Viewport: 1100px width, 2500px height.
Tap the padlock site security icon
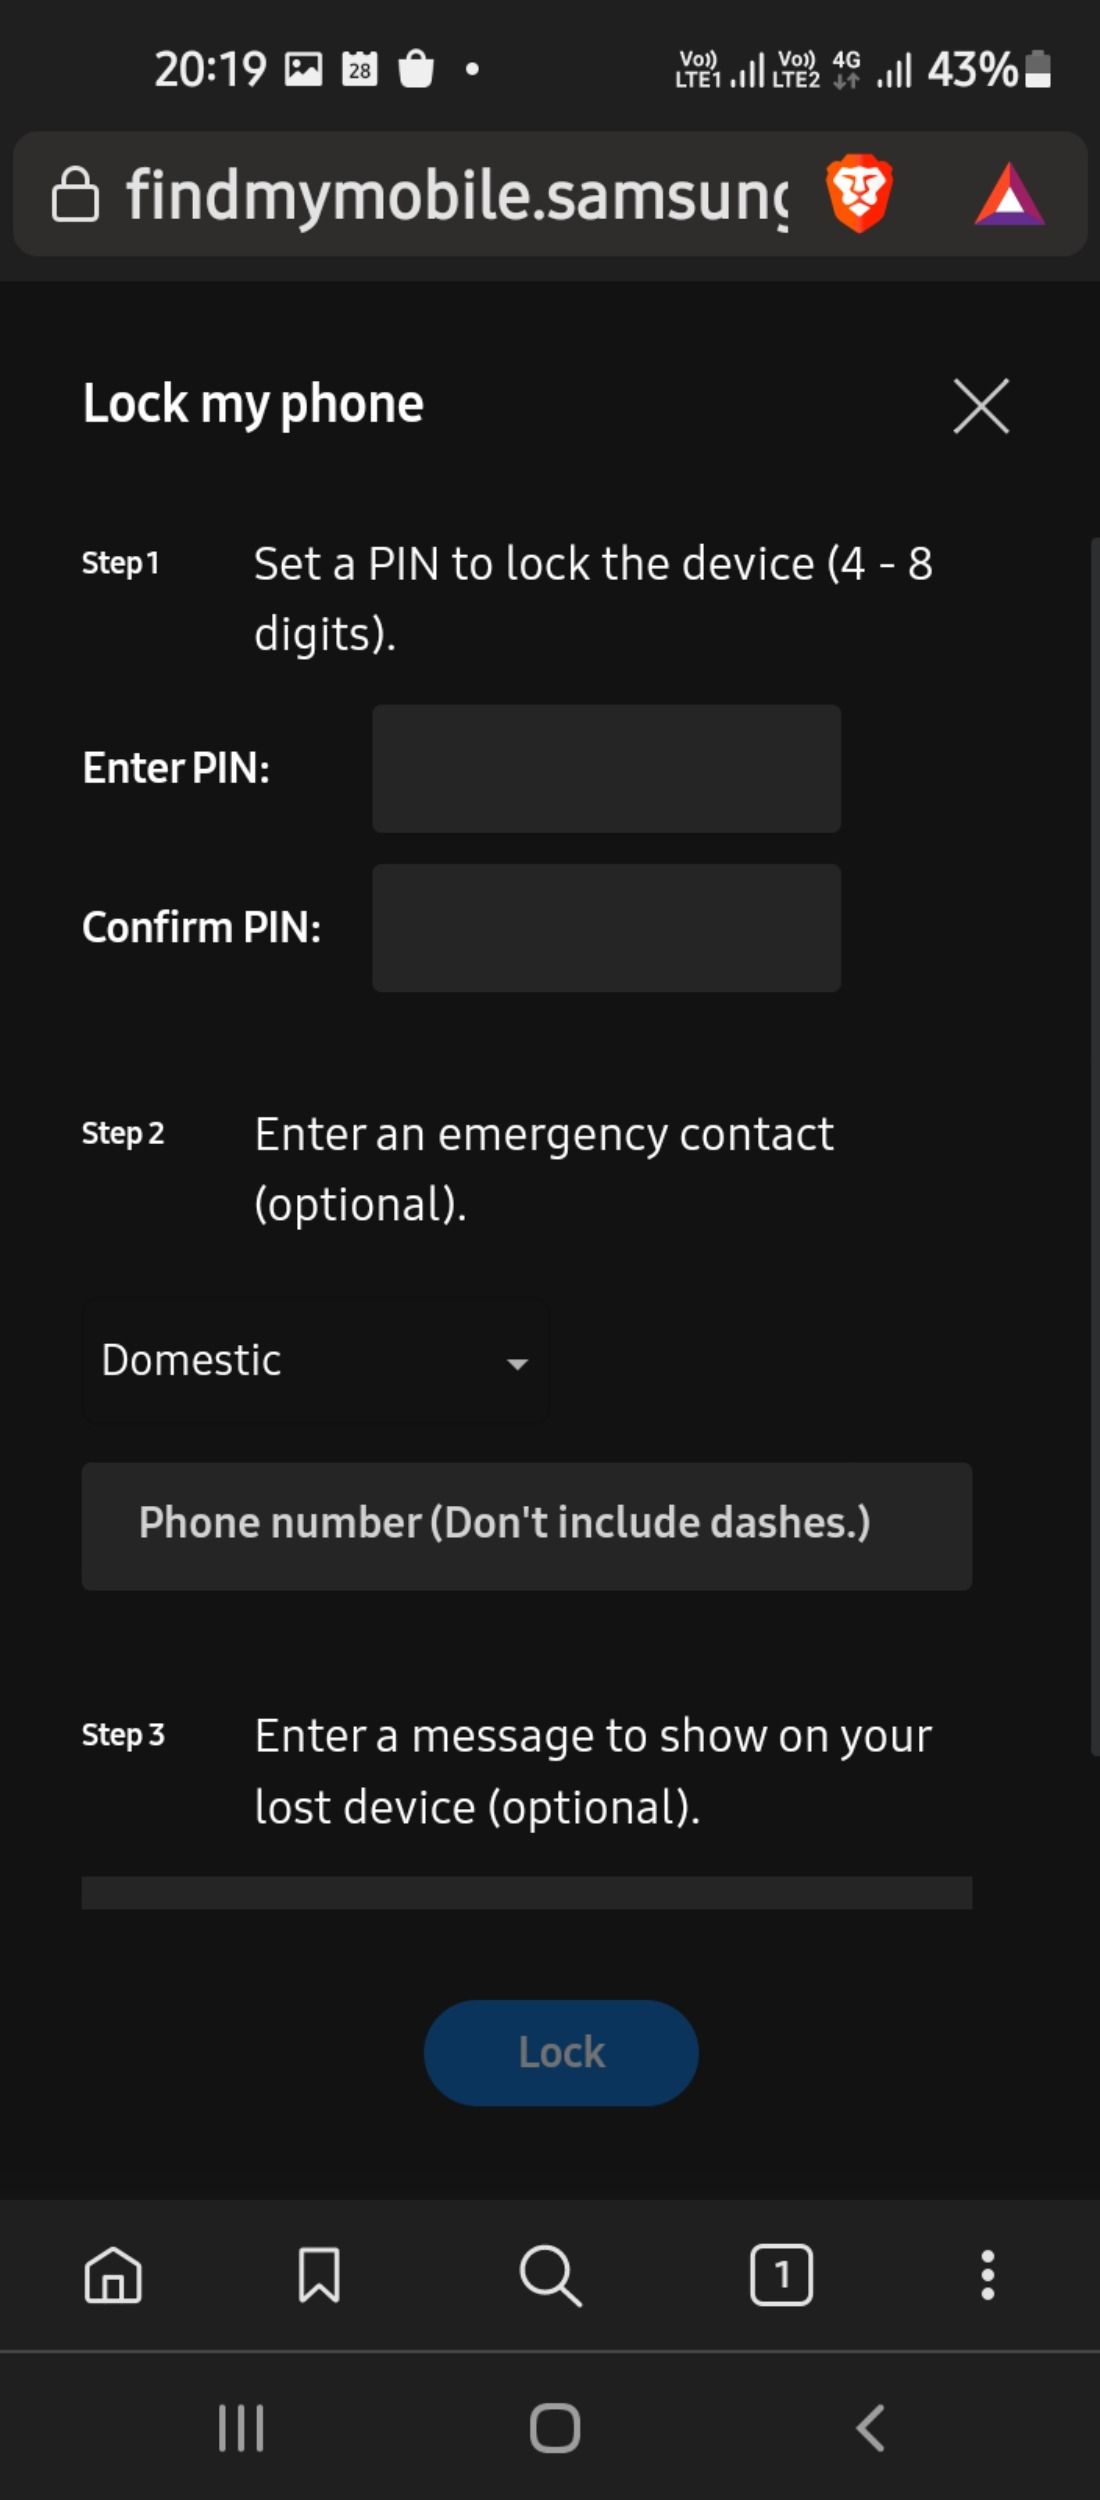coord(75,194)
